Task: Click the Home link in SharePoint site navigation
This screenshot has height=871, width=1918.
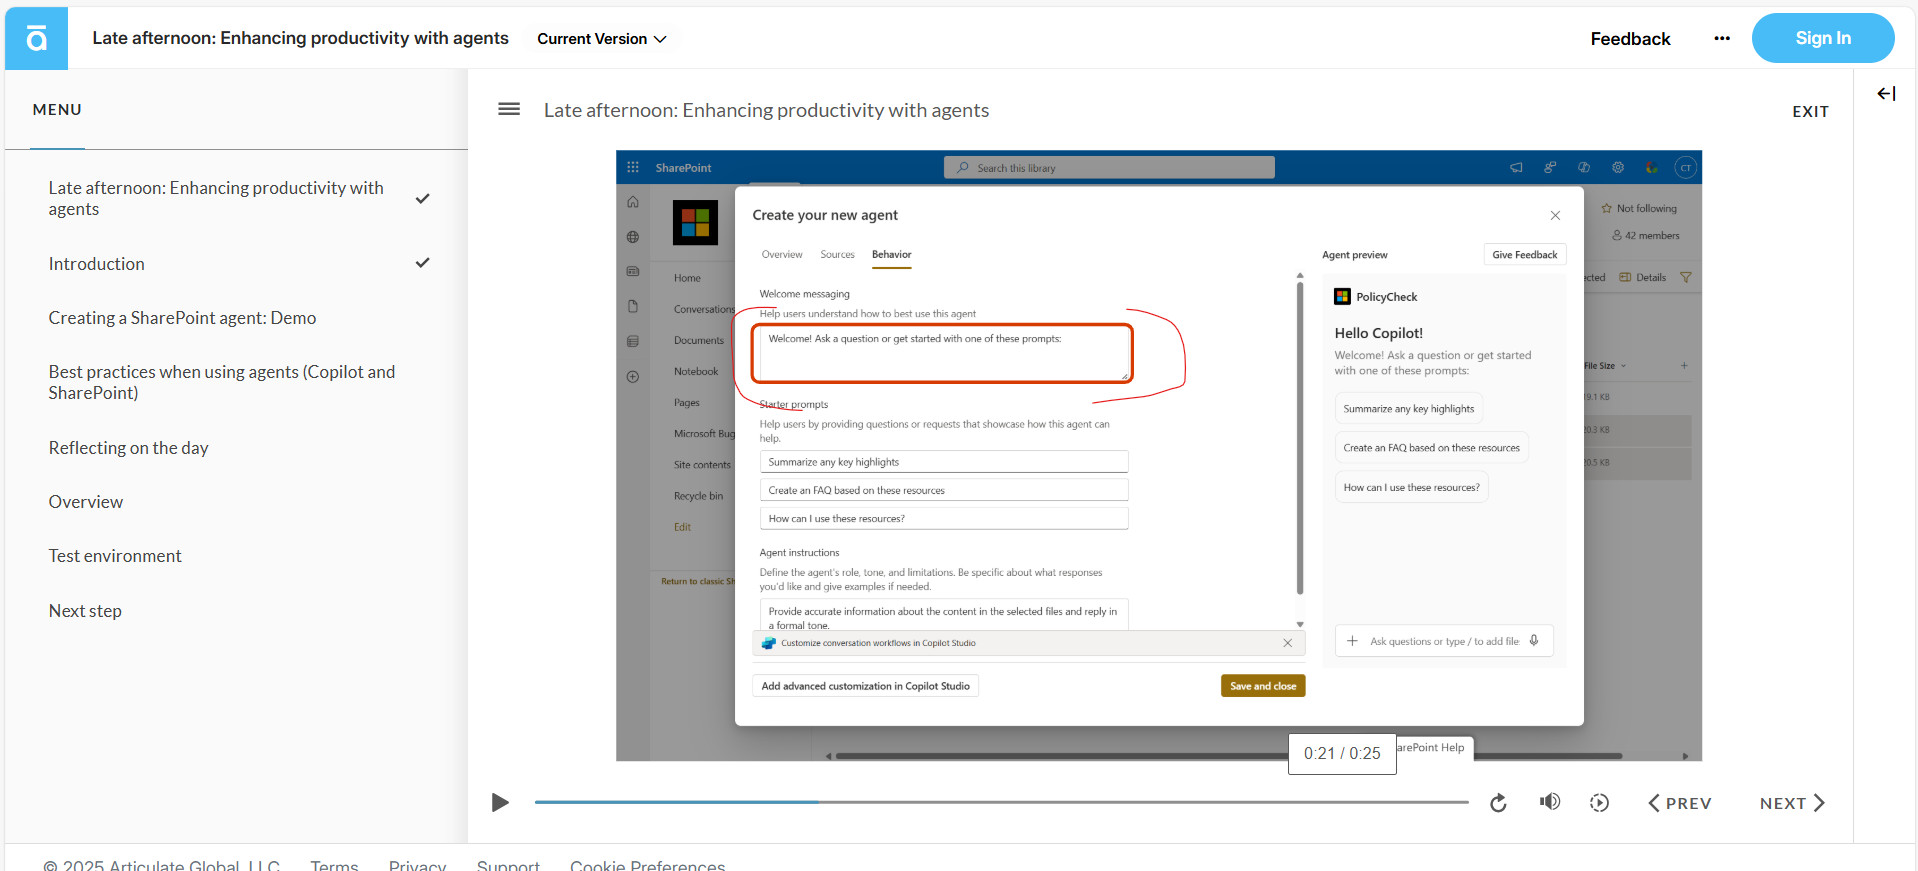Action: coord(687,278)
